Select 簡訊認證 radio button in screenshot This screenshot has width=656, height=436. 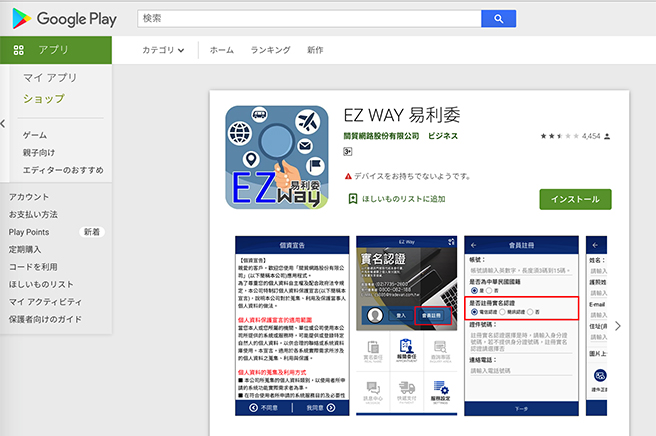502,312
